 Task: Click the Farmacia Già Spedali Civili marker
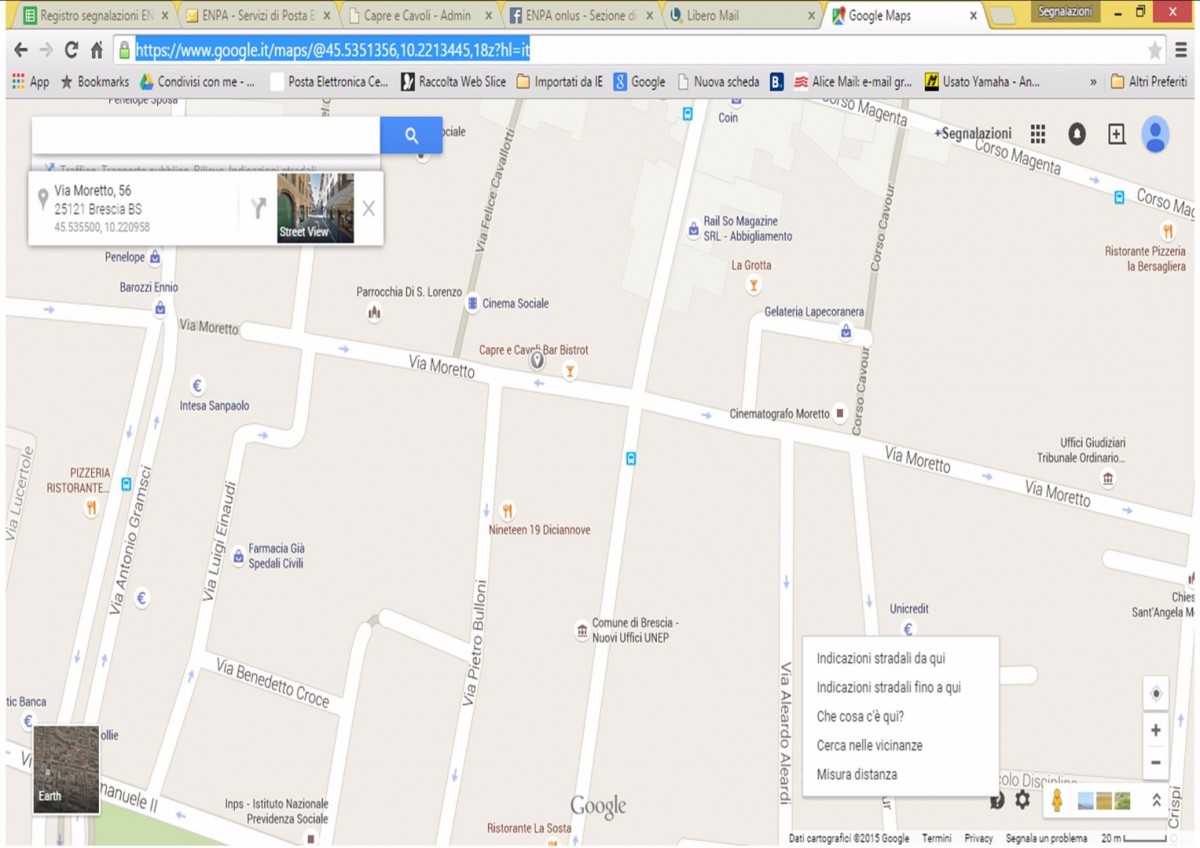pyautogui.click(x=238, y=557)
